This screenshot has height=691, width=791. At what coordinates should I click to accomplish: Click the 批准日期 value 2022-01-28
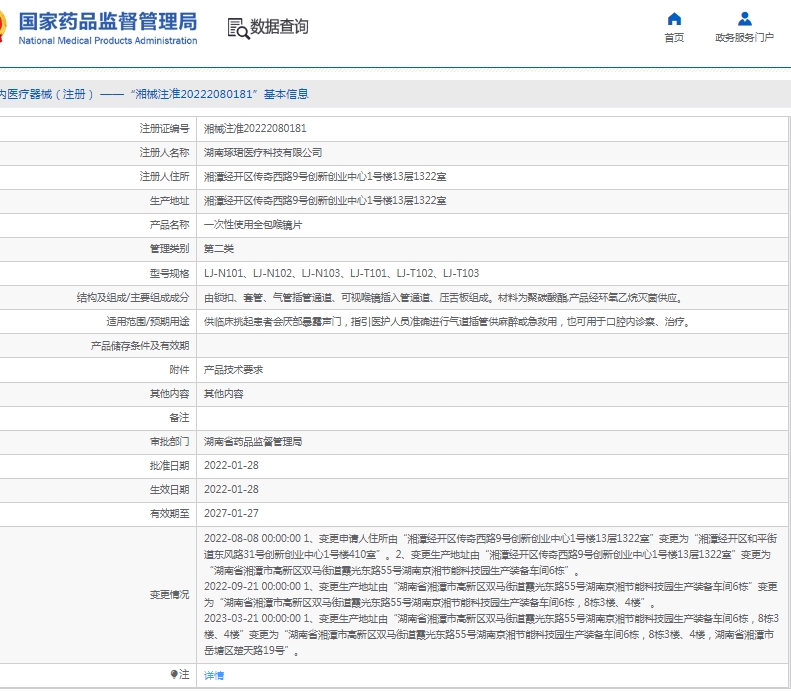231,466
